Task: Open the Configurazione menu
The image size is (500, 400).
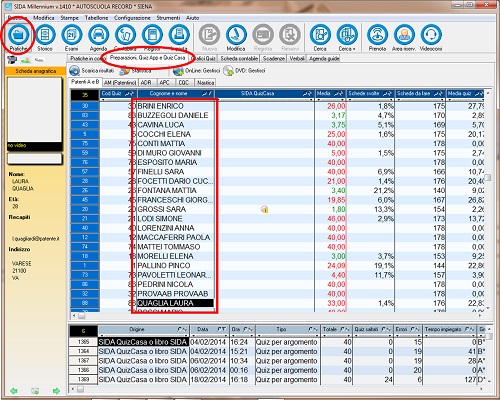Action: pyautogui.click(x=132, y=18)
